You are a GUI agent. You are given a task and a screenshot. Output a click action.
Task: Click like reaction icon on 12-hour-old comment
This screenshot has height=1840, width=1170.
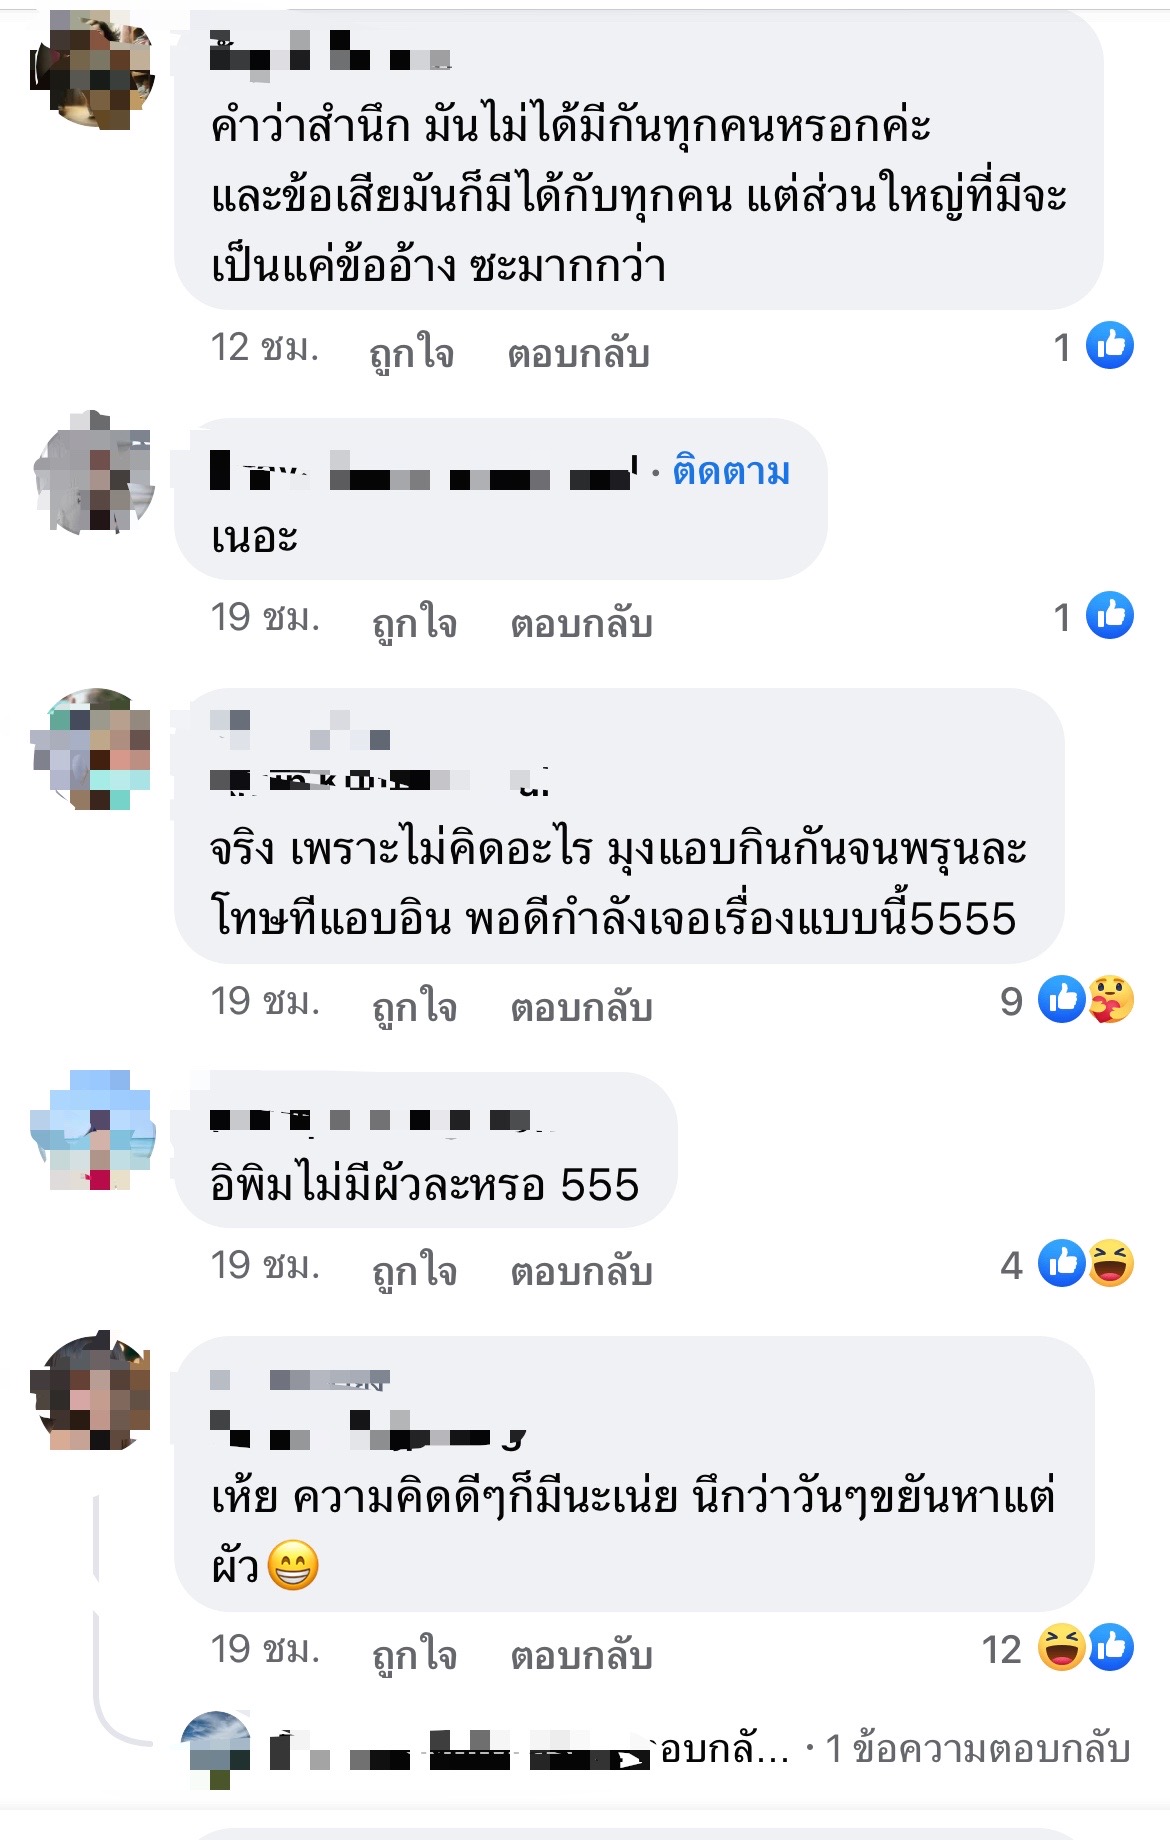pos(1109,346)
